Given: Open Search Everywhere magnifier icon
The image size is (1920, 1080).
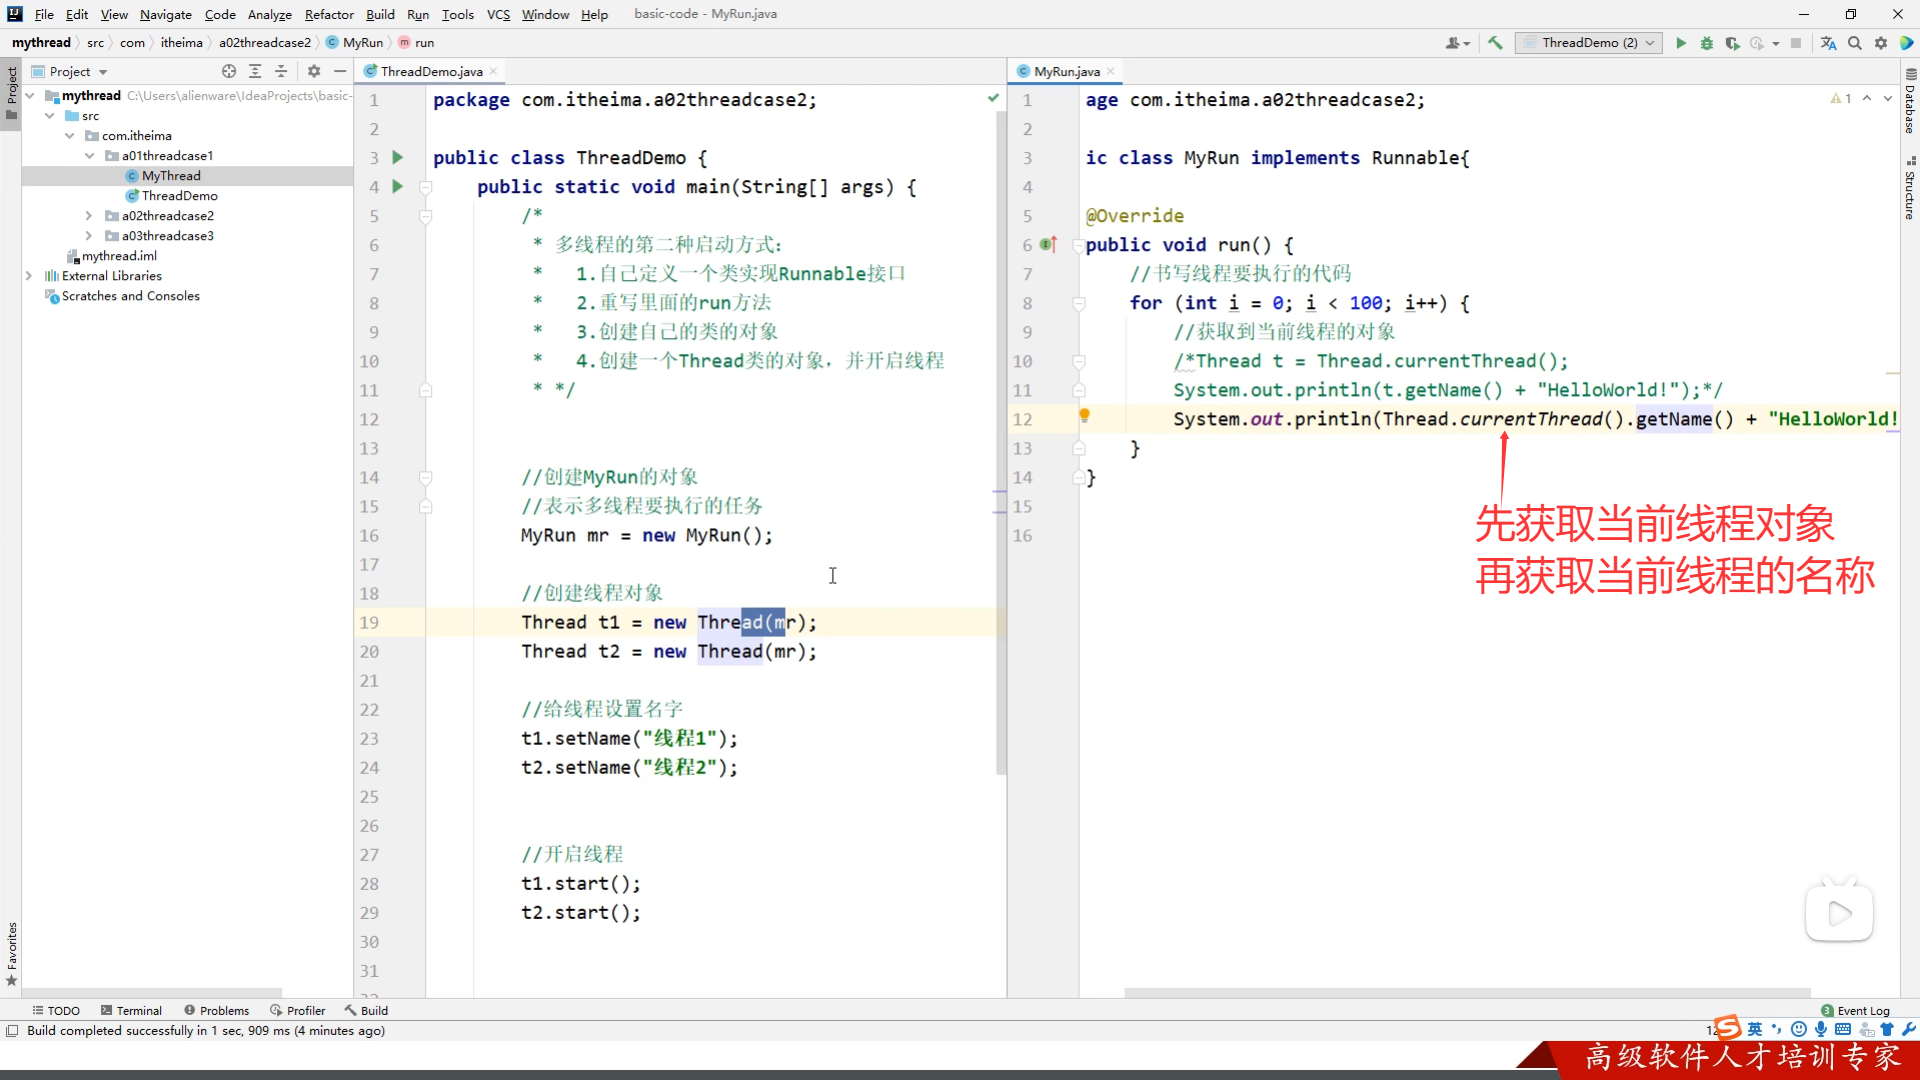Looking at the screenshot, I should point(1855,43).
